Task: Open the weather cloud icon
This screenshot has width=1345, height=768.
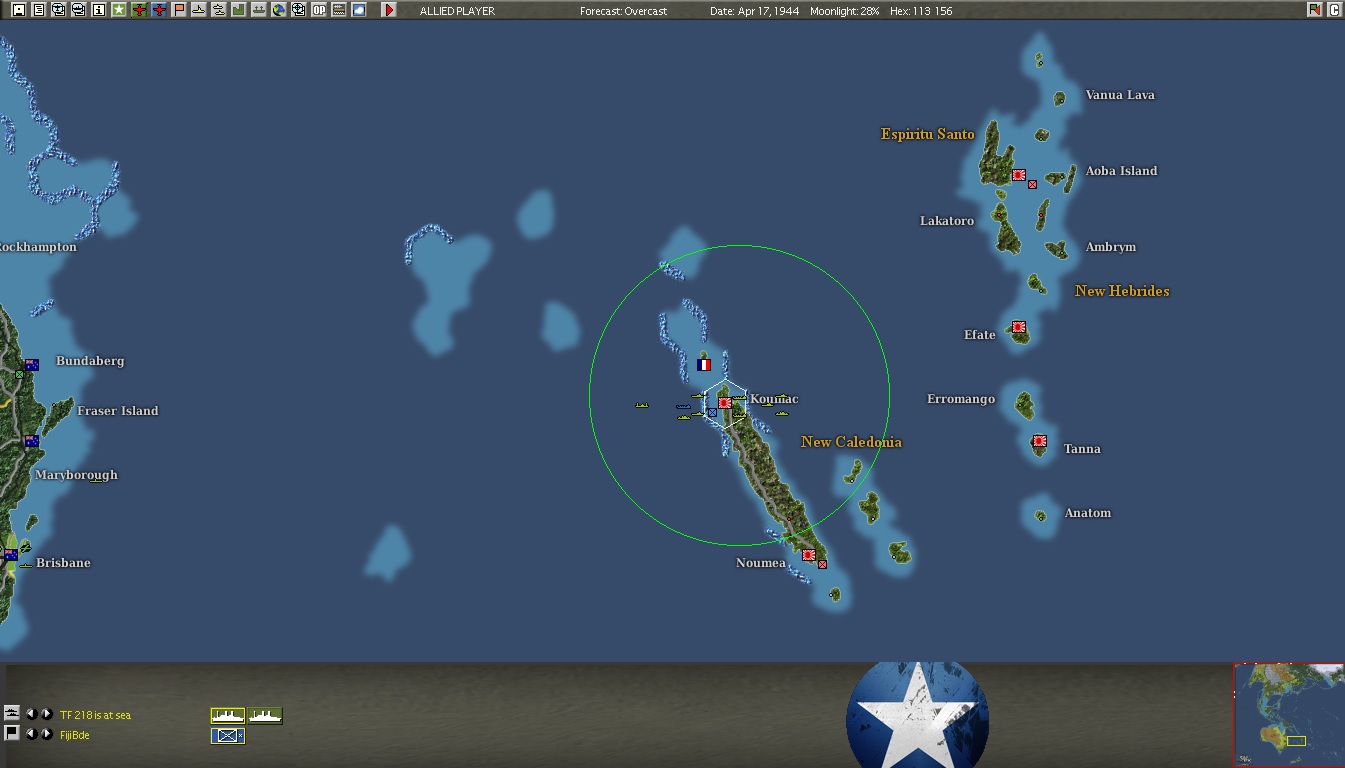Action: [x=359, y=10]
